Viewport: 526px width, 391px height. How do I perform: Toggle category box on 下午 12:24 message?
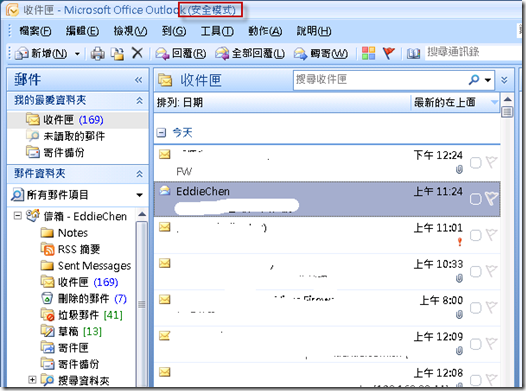475,163
